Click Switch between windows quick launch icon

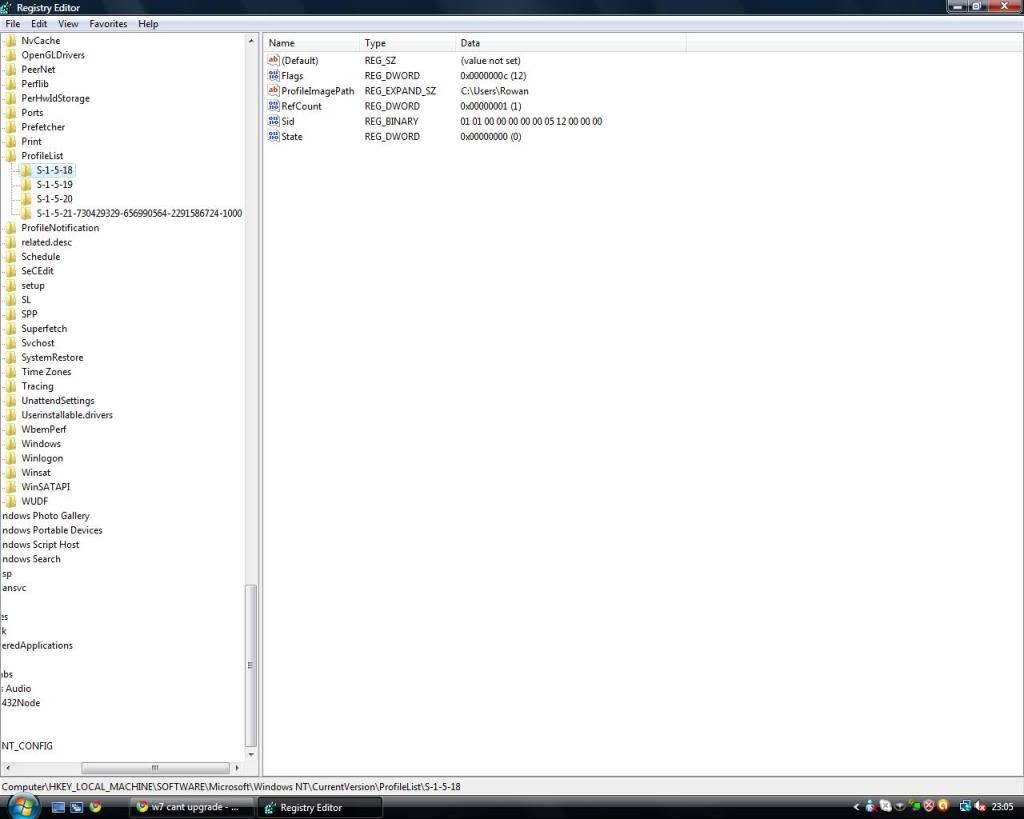pos(76,807)
